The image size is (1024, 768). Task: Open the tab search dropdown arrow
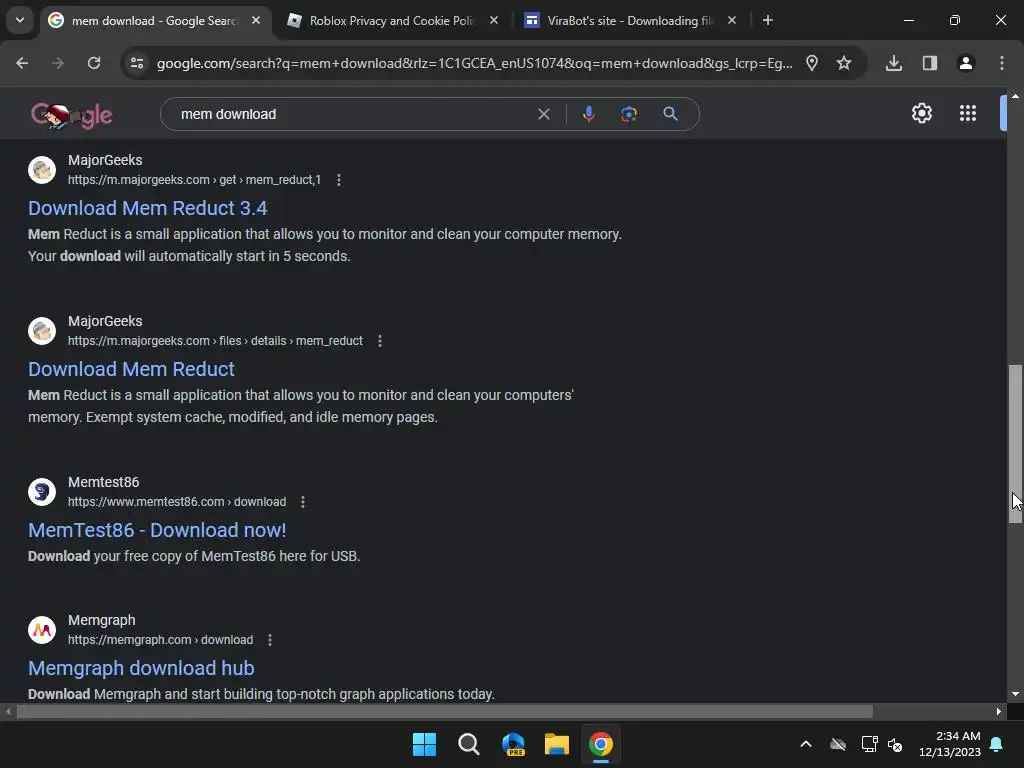pyautogui.click(x=20, y=20)
